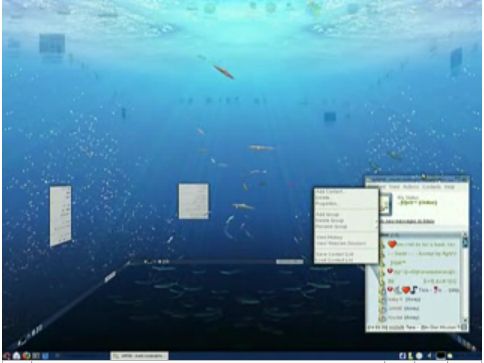Open the Help menu in messenger
The height and width of the screenshot is (363, 484).
pyautogui.click(x=449, y=187)
